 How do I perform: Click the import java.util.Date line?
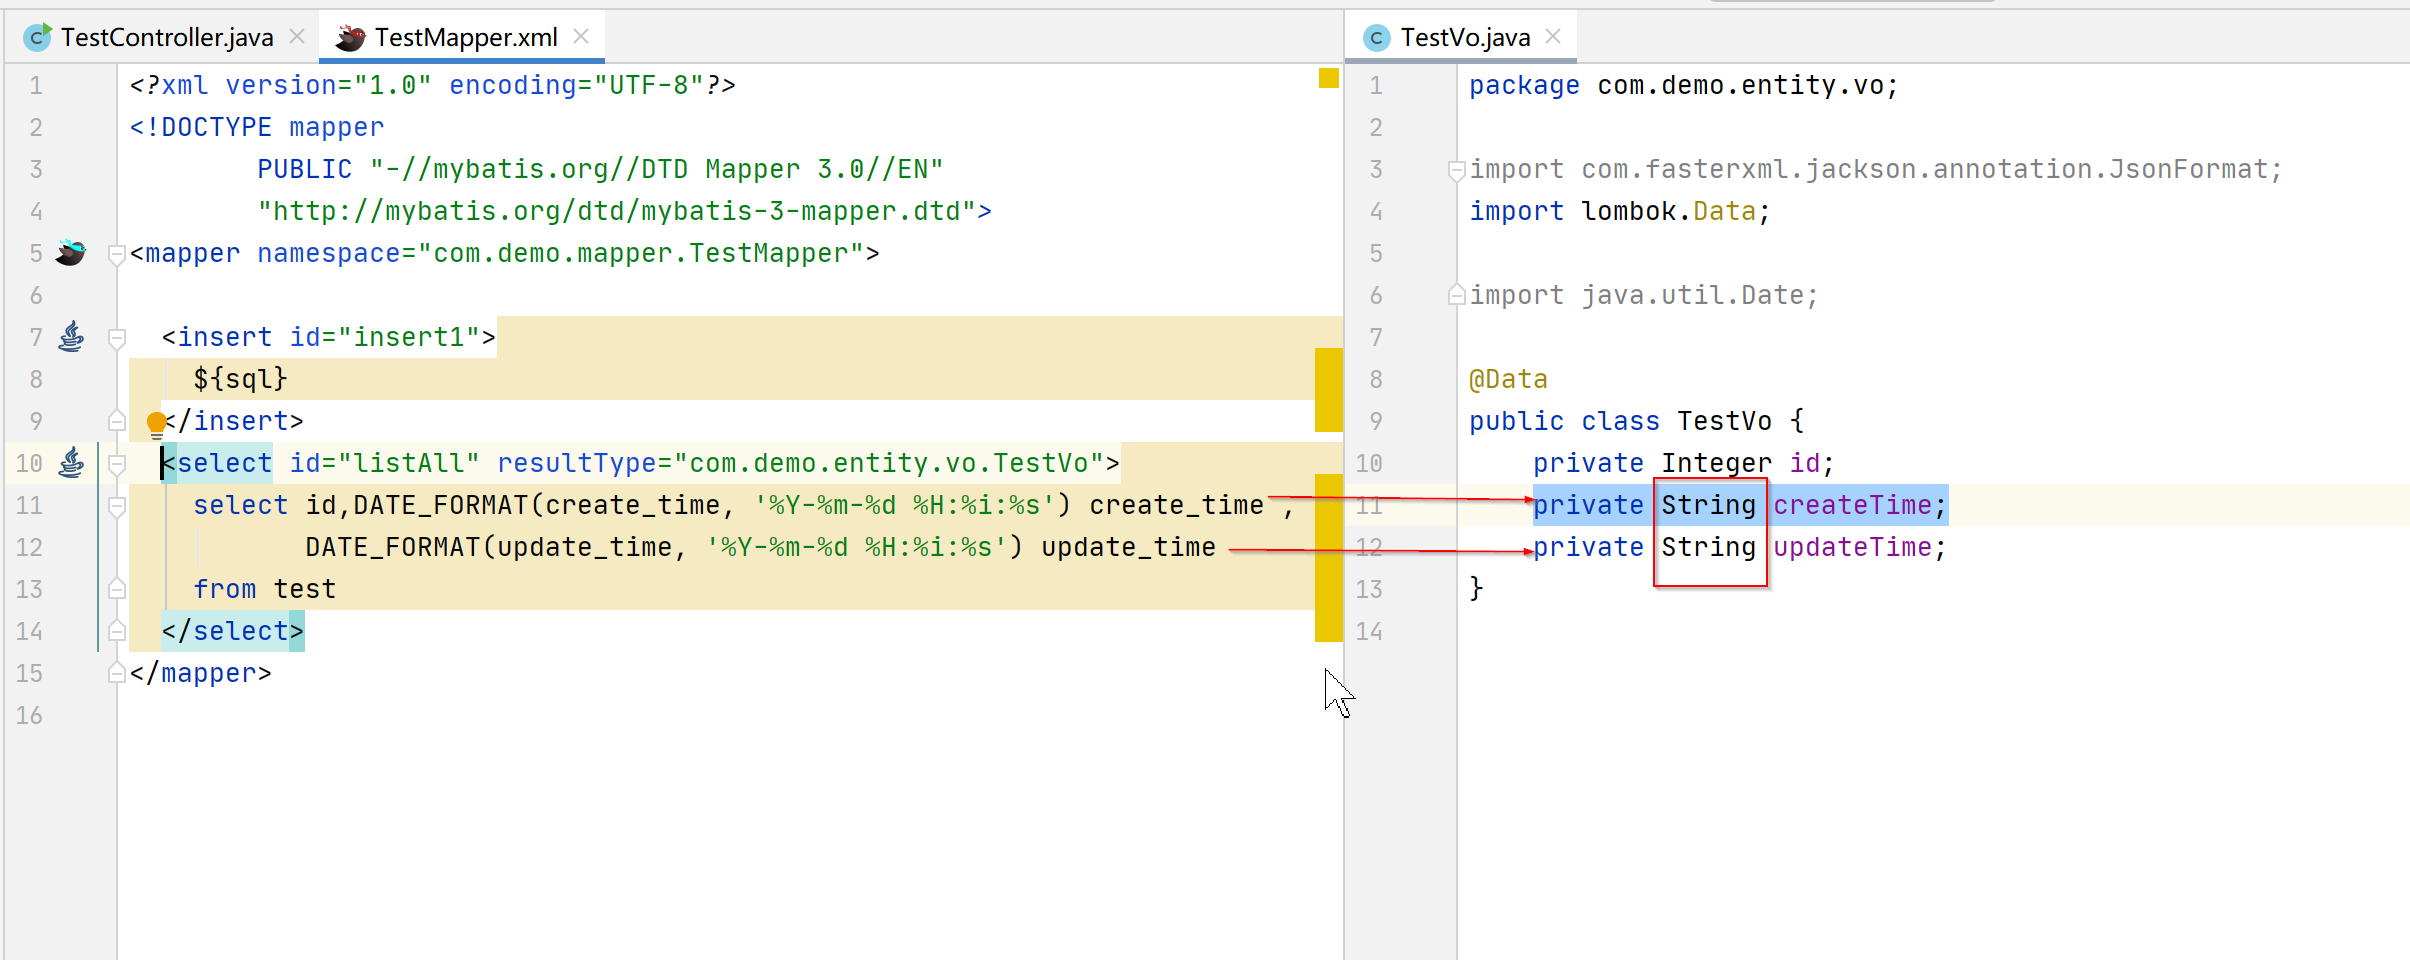(1643, 295)
